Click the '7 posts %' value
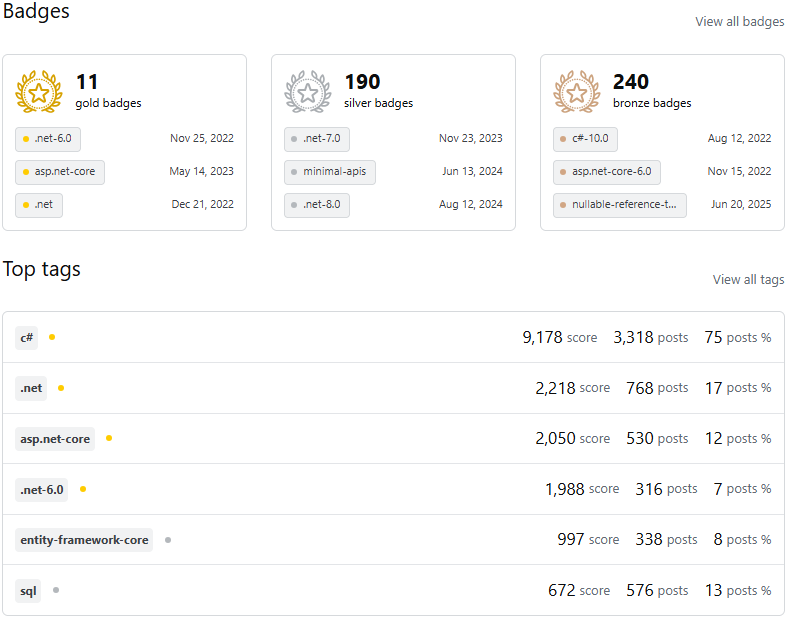 (742, 489)
